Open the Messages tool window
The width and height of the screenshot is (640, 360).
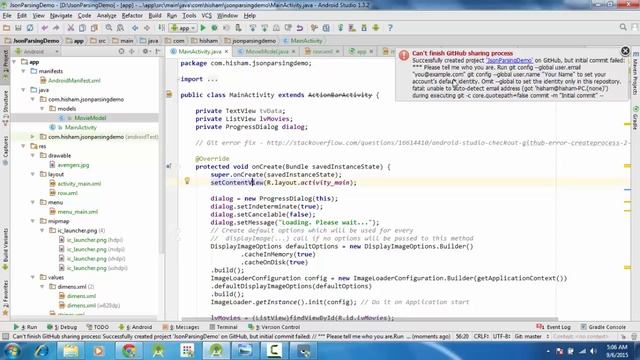181,327
